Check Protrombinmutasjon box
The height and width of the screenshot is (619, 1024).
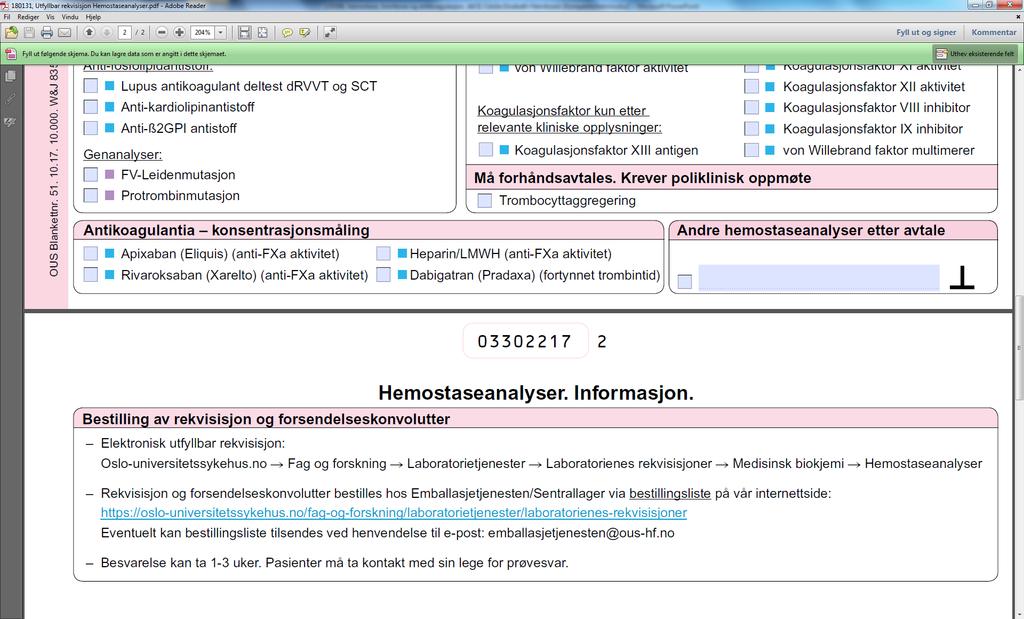click(91, 195)
